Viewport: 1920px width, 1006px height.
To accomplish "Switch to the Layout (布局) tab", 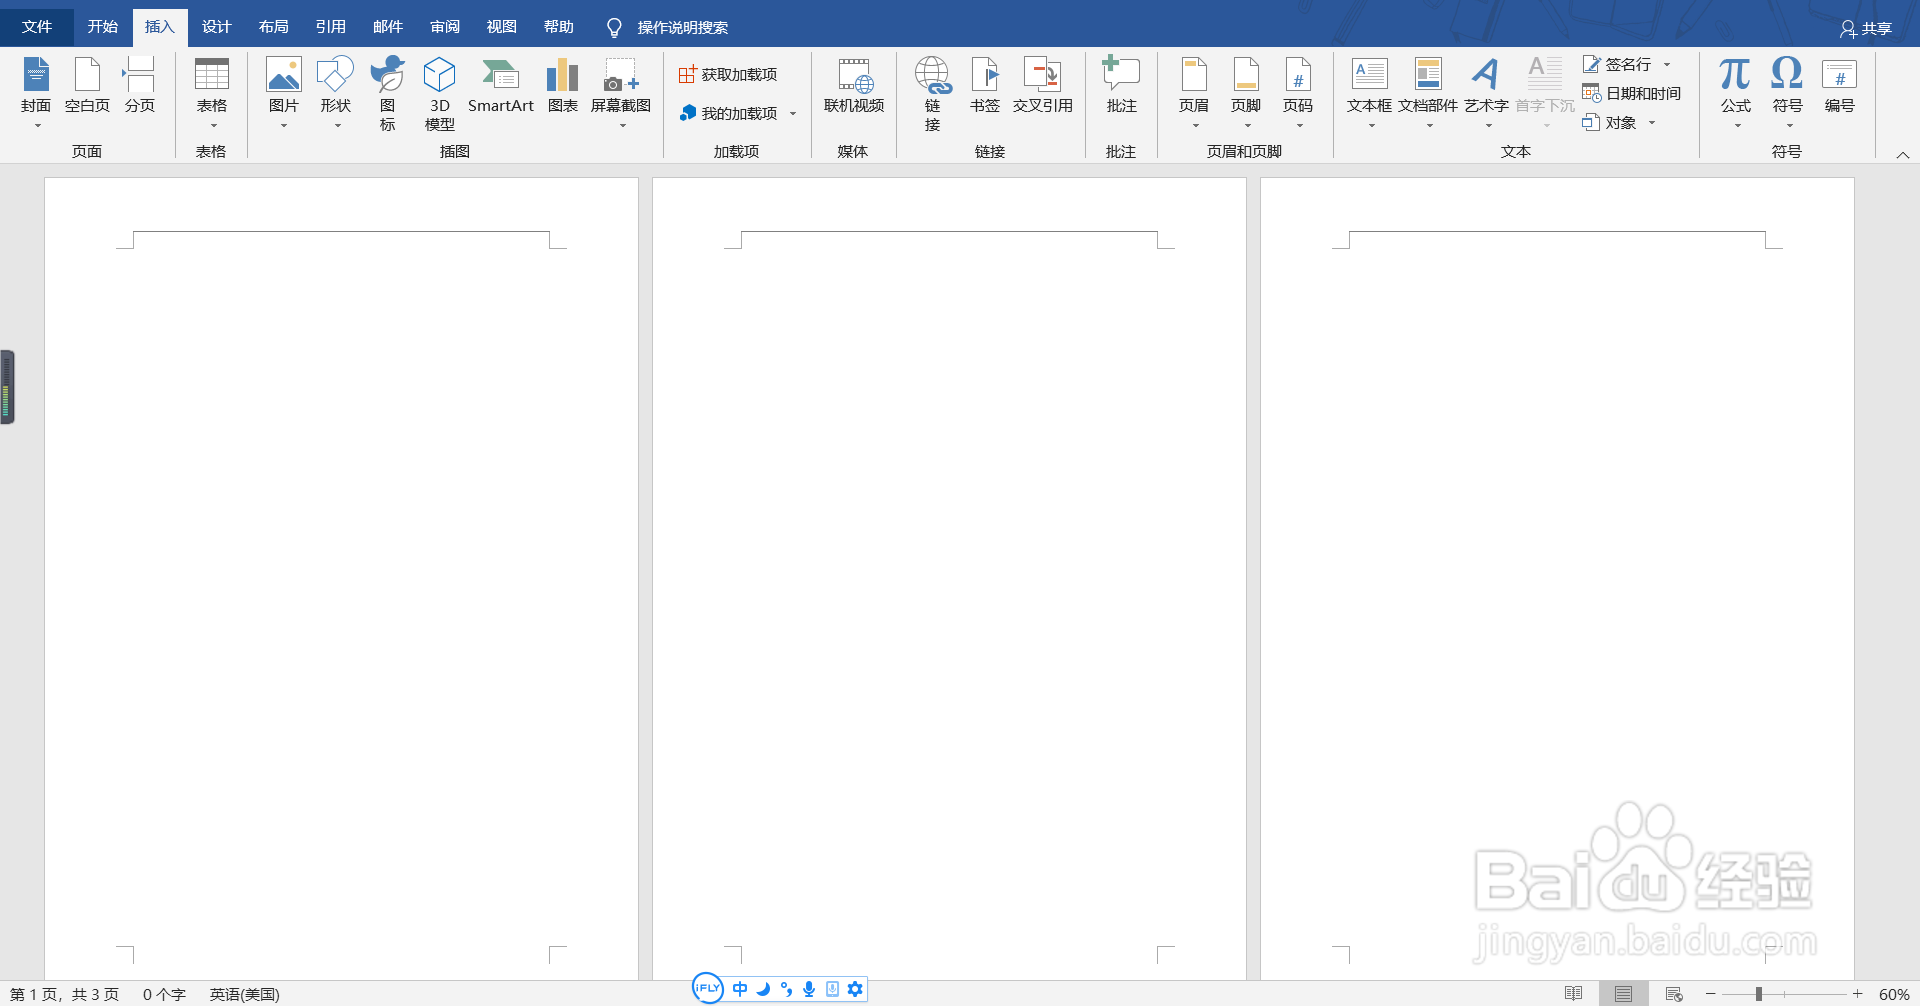I will [x=273, y=27].
